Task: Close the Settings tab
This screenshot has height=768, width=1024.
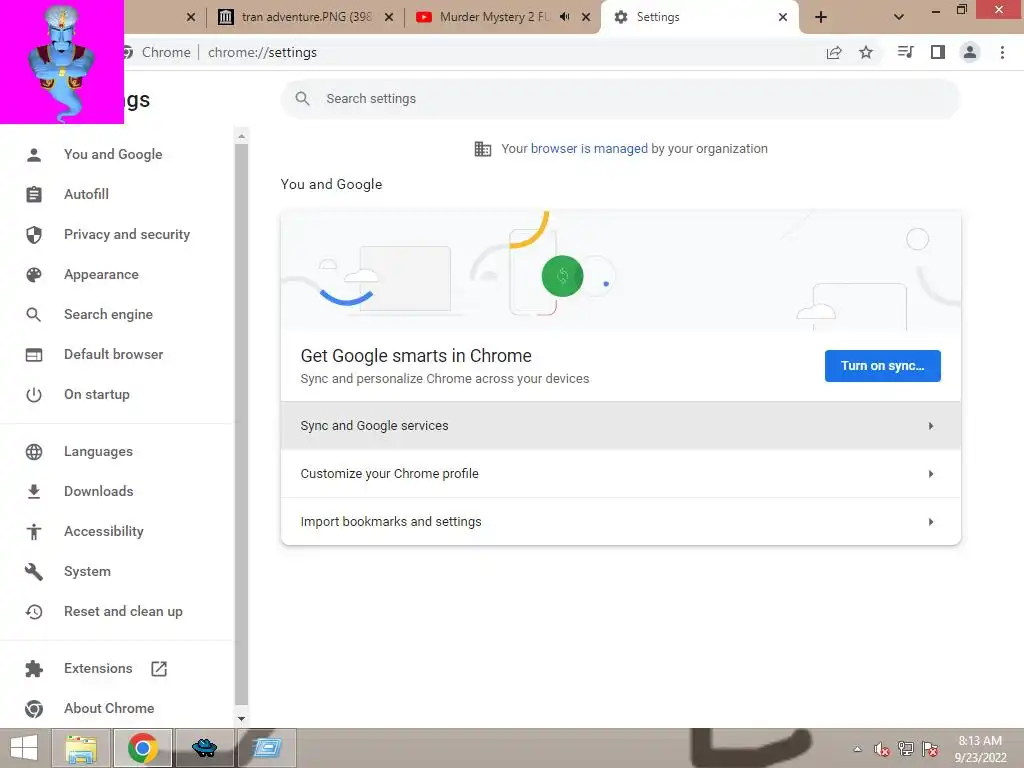Action: [x=782, y=17]
